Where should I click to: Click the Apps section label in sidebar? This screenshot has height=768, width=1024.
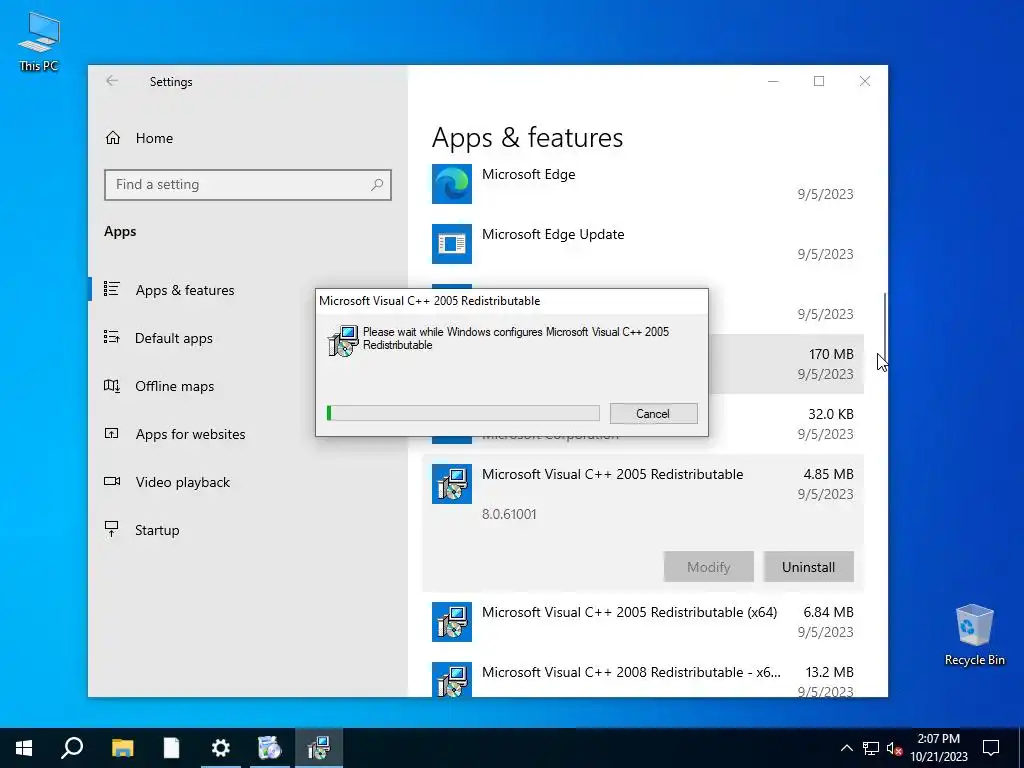120,231
